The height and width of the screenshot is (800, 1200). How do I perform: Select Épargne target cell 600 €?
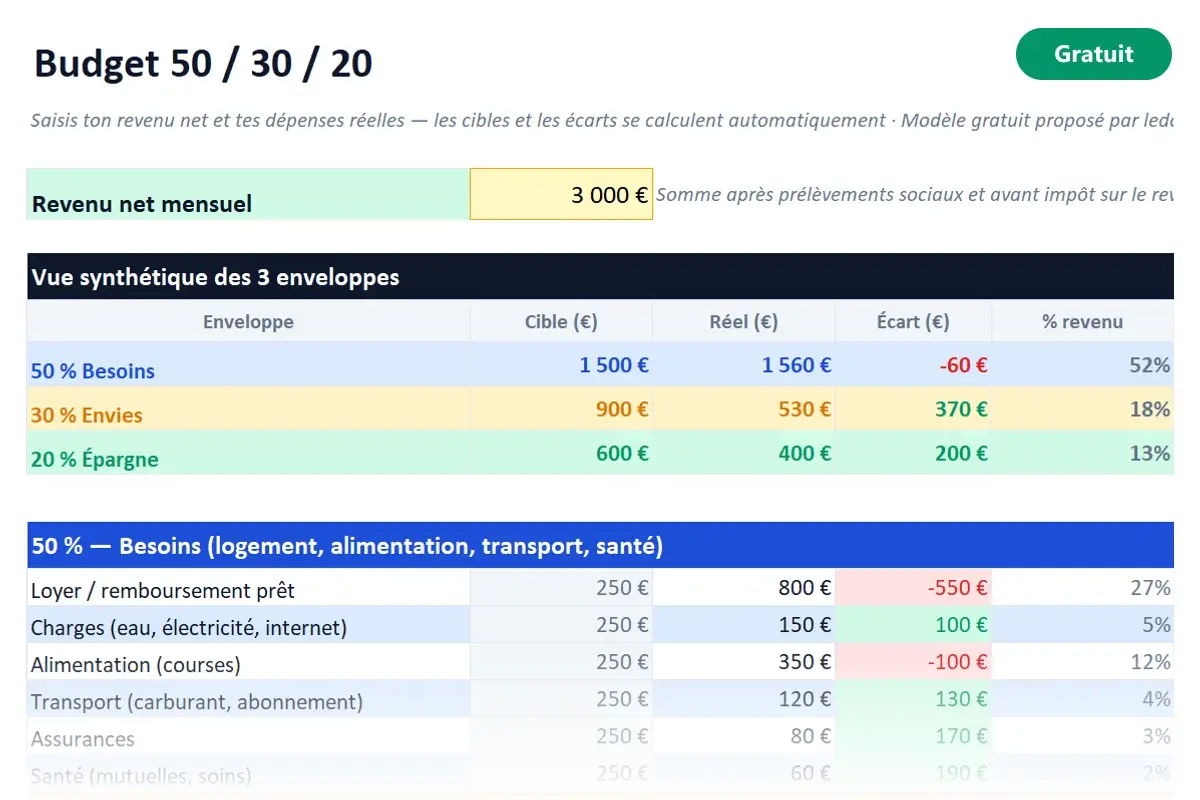[x=561, y=453]
